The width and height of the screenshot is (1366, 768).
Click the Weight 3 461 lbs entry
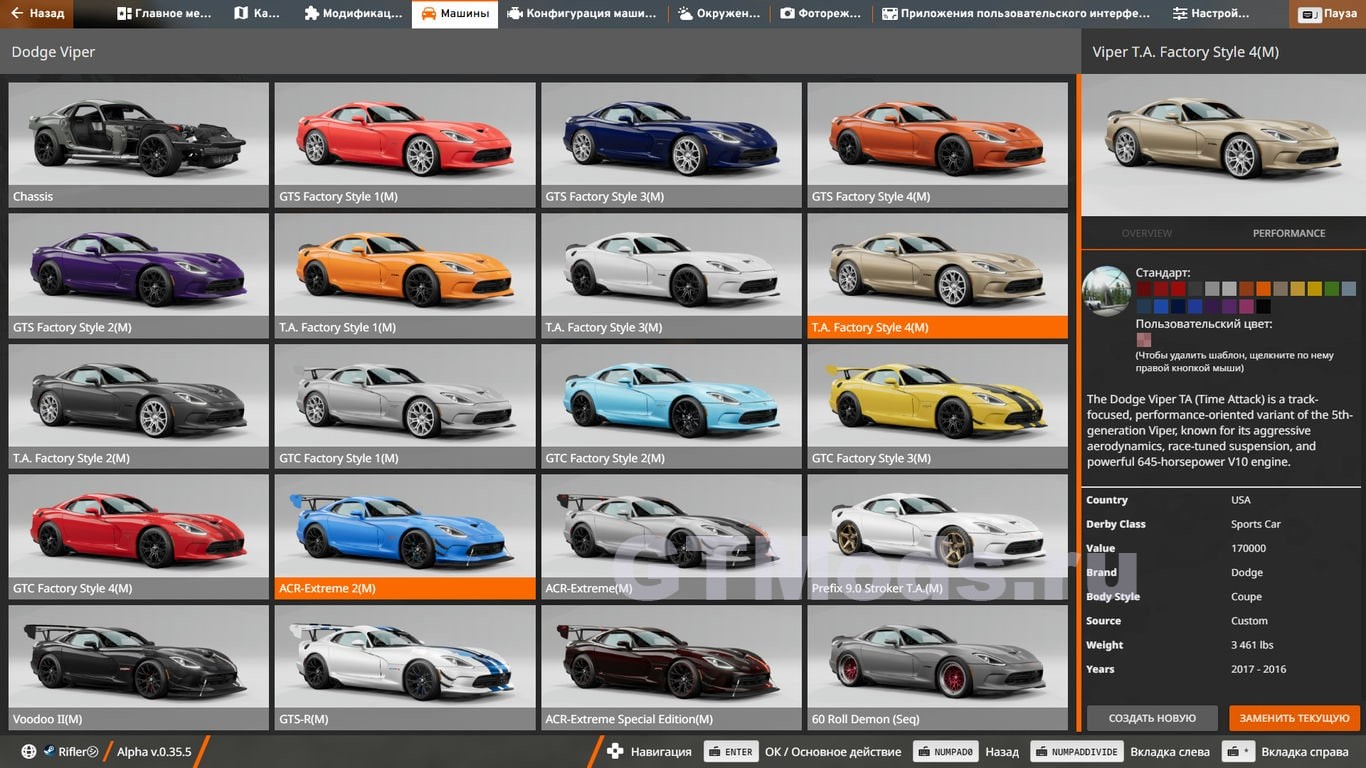pos(1224,645)
